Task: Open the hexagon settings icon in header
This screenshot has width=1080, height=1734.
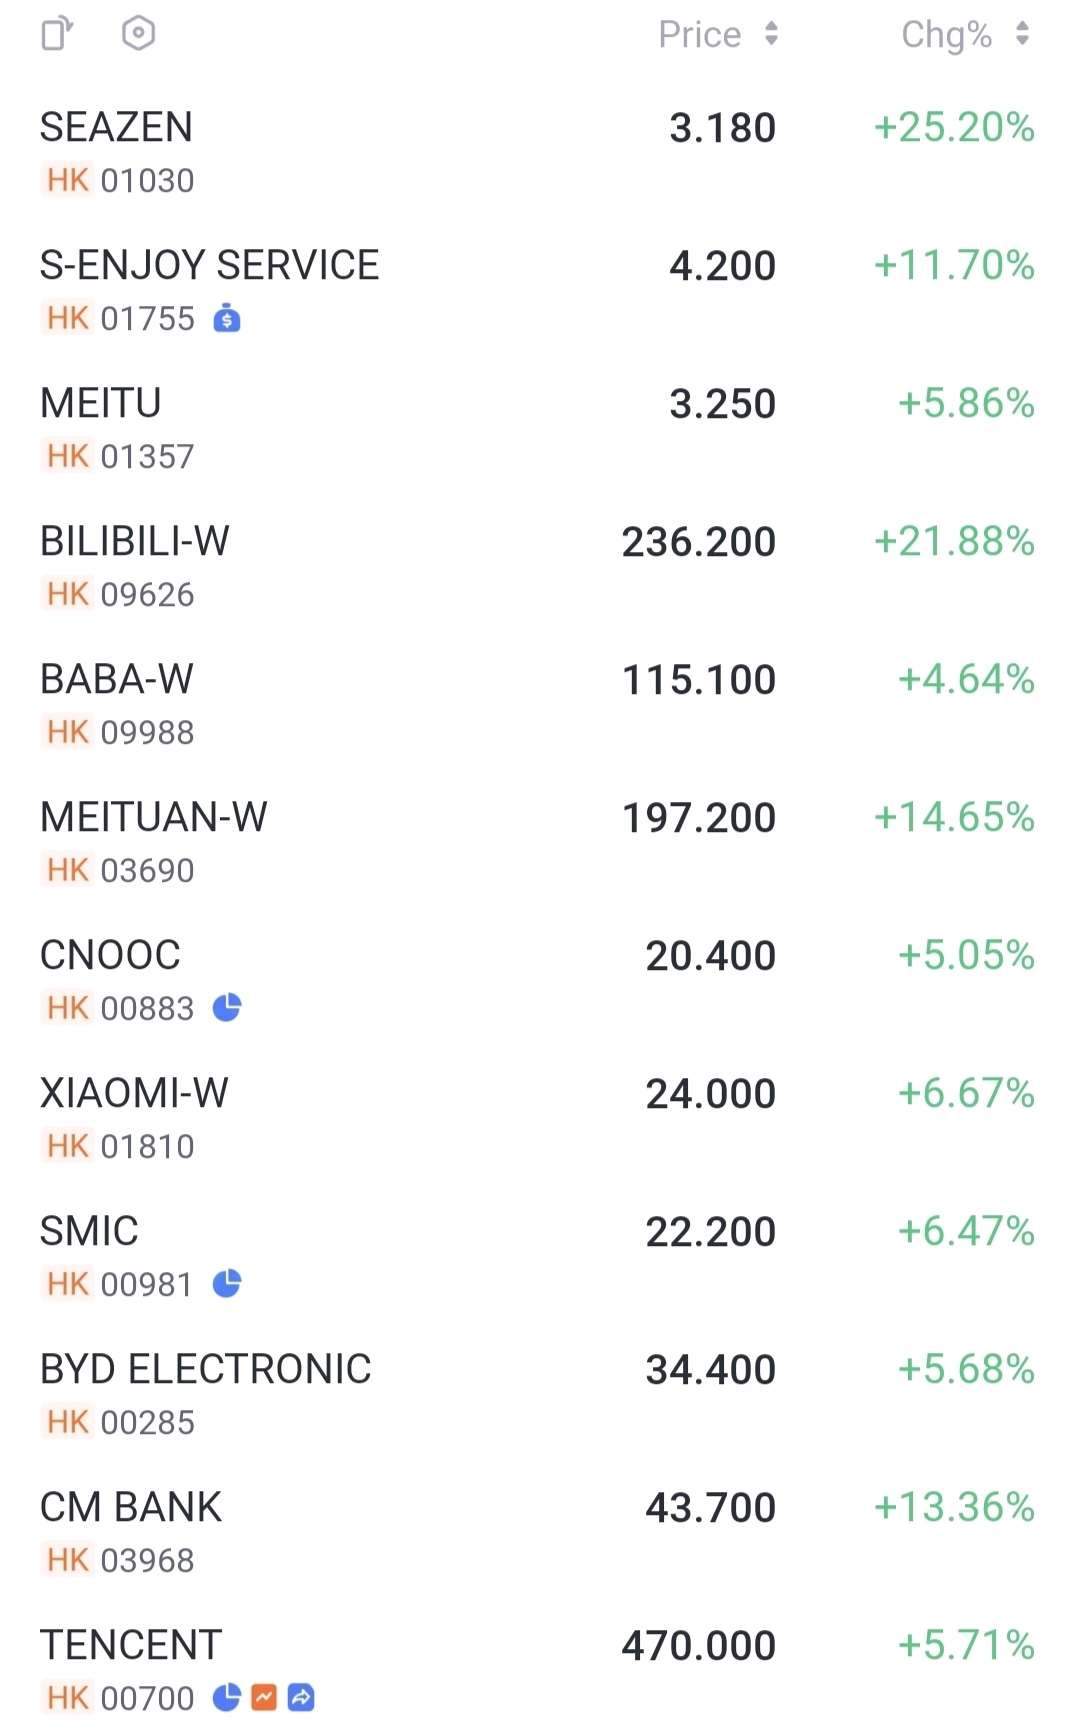Action: pos(138,33)
